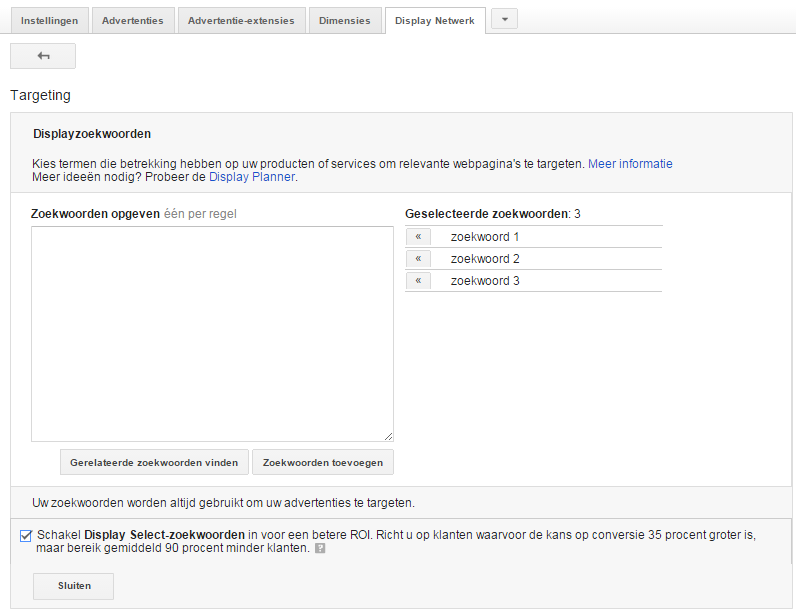Select the Display Netwerk tab
The width and height of the screenshot is (796, 613).
[435, 21]
